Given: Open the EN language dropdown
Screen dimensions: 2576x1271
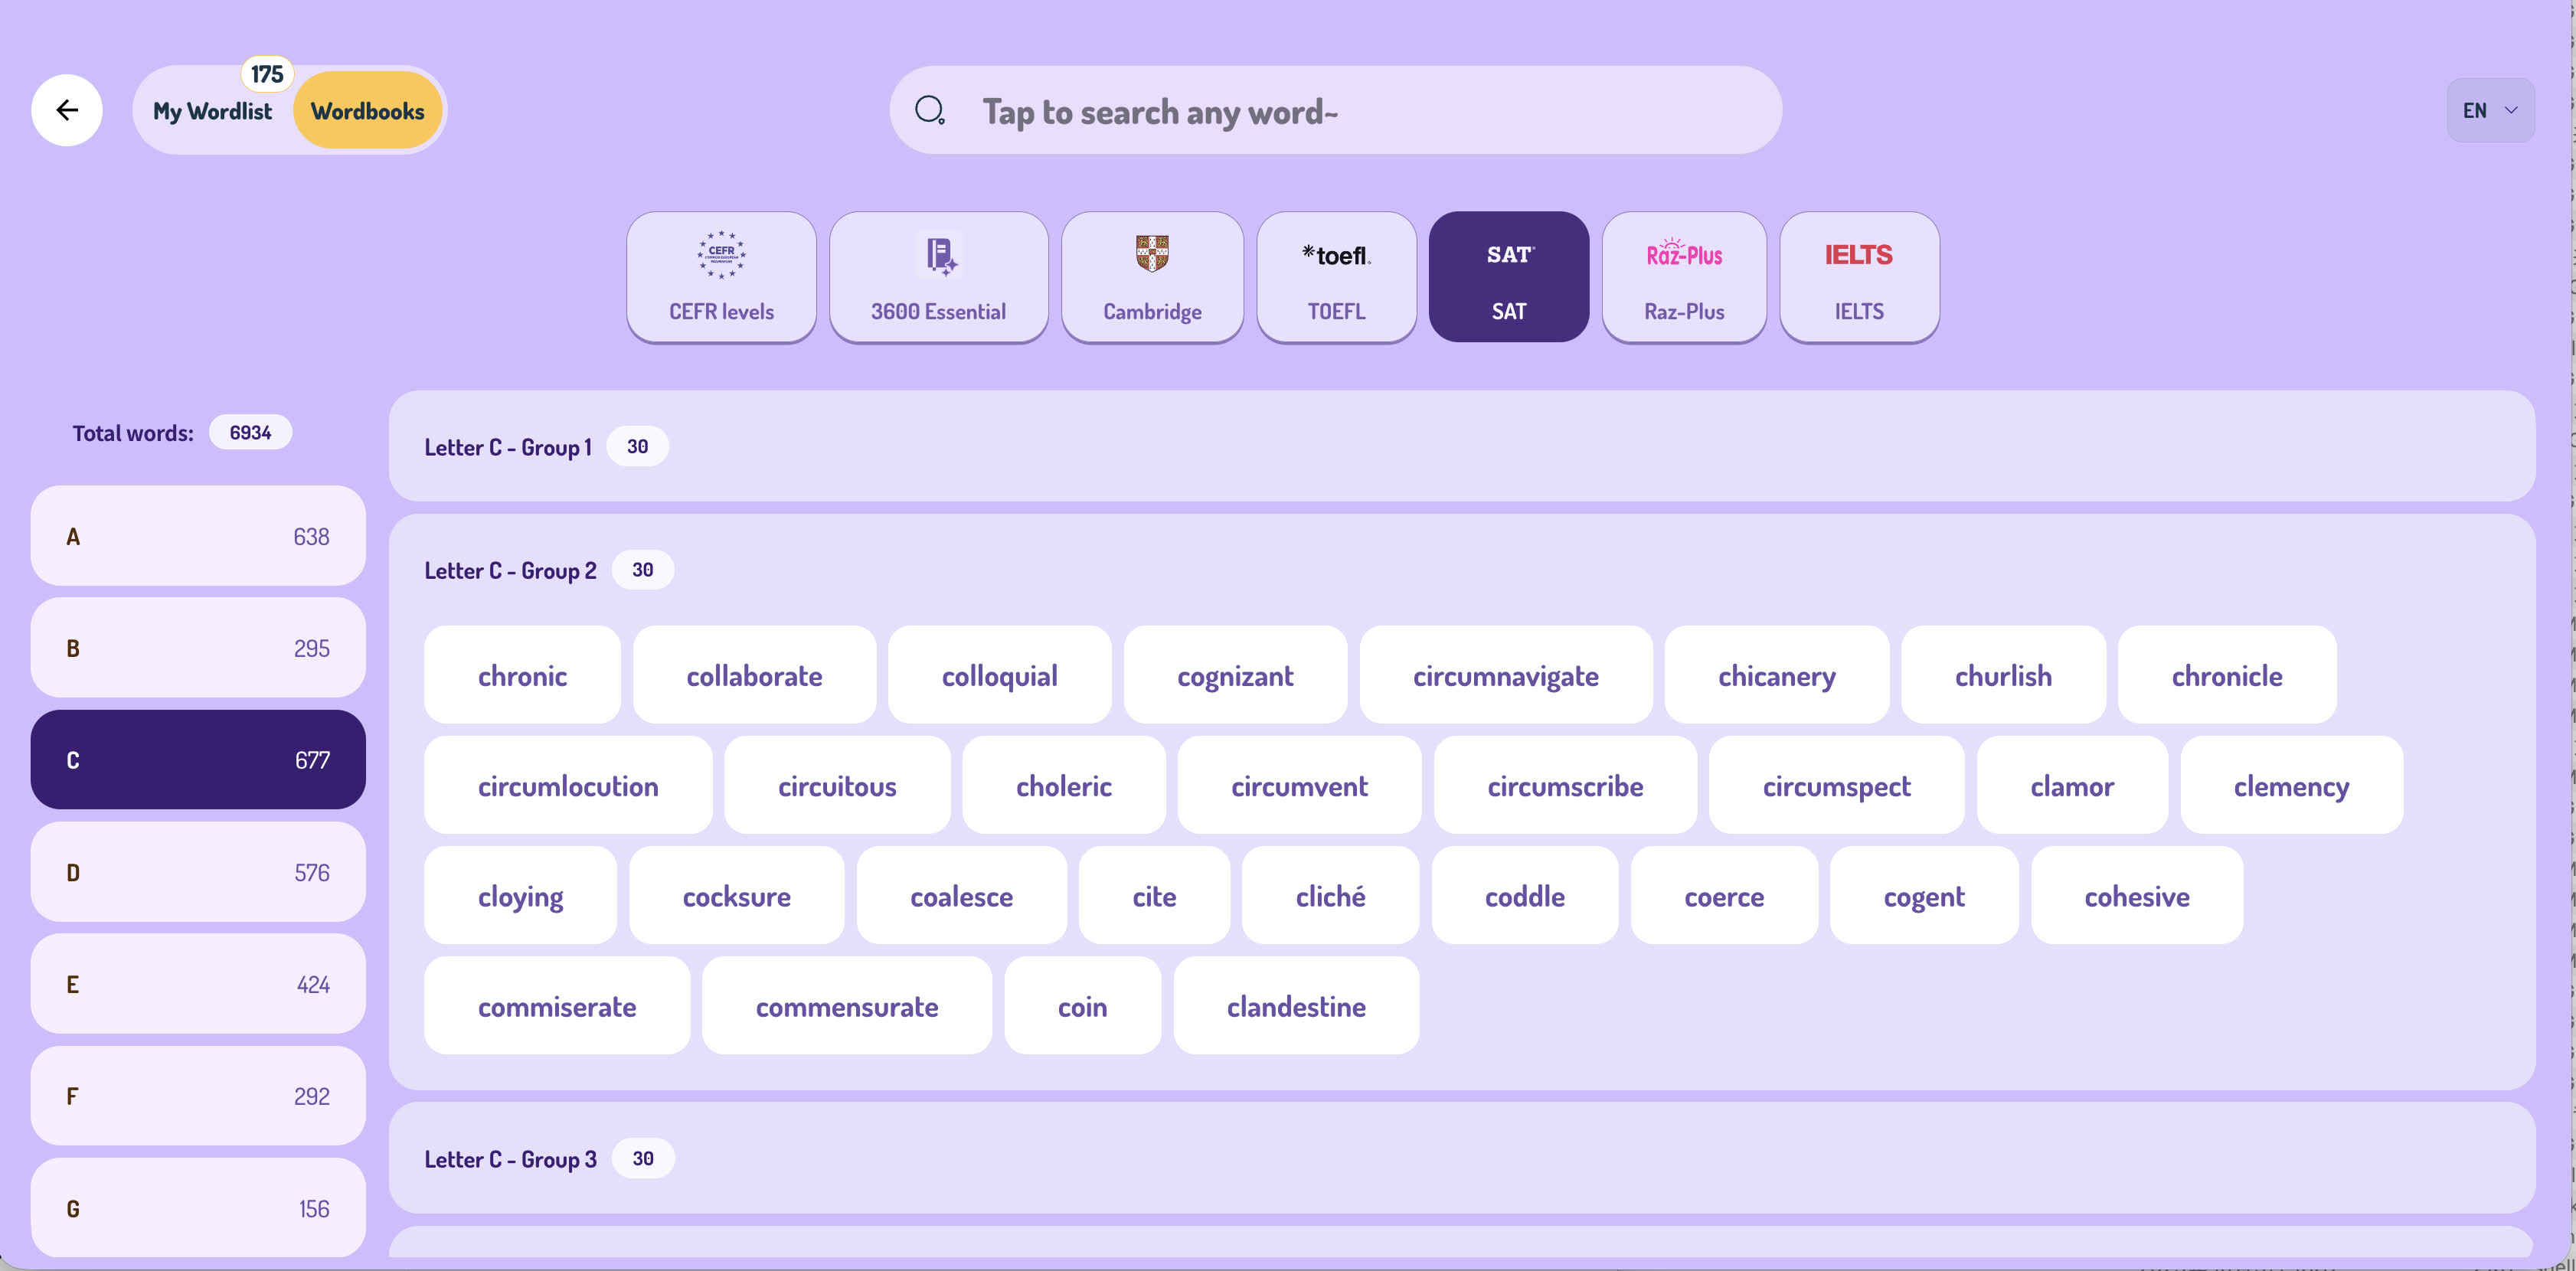Looking at the screenshot, I should coord(2490,110).
